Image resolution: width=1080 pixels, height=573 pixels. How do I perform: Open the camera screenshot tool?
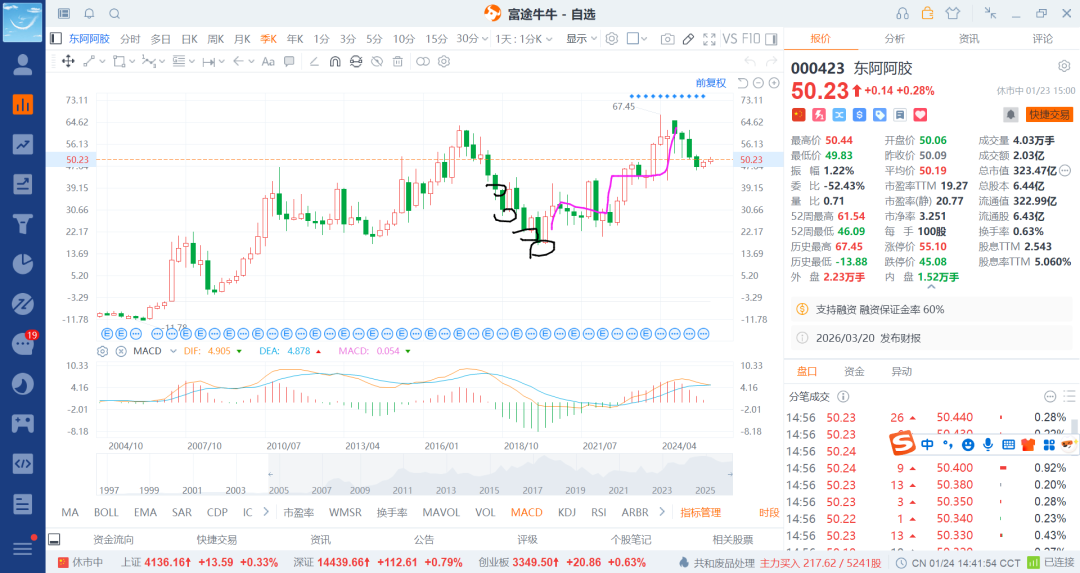667,39
